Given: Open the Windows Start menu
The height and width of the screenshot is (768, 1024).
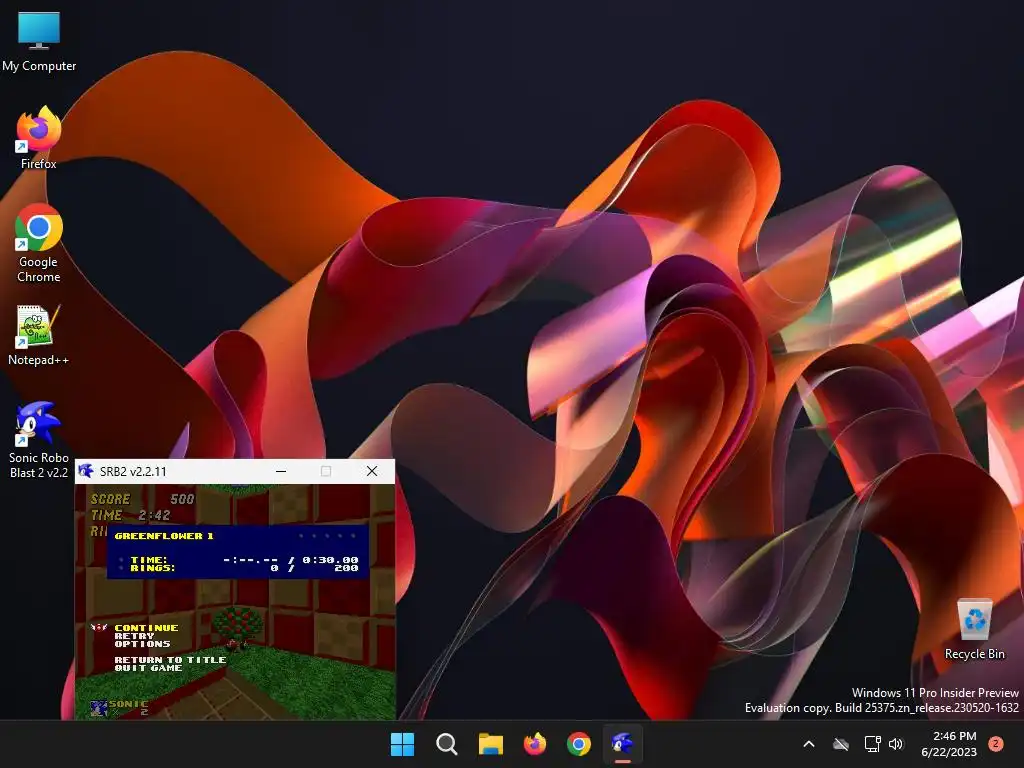Looking at the screenshot, I should (402, 744).
